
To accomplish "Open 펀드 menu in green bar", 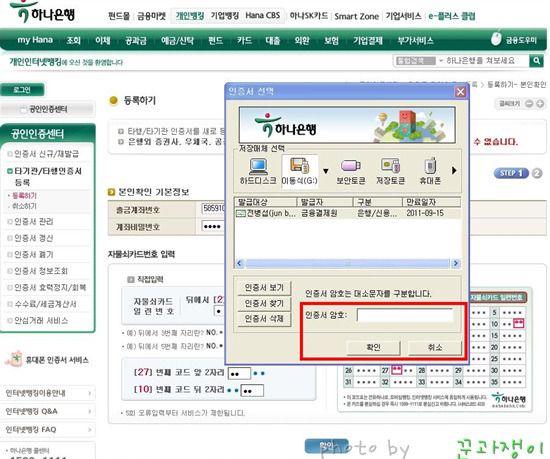I will coord(215,41).
